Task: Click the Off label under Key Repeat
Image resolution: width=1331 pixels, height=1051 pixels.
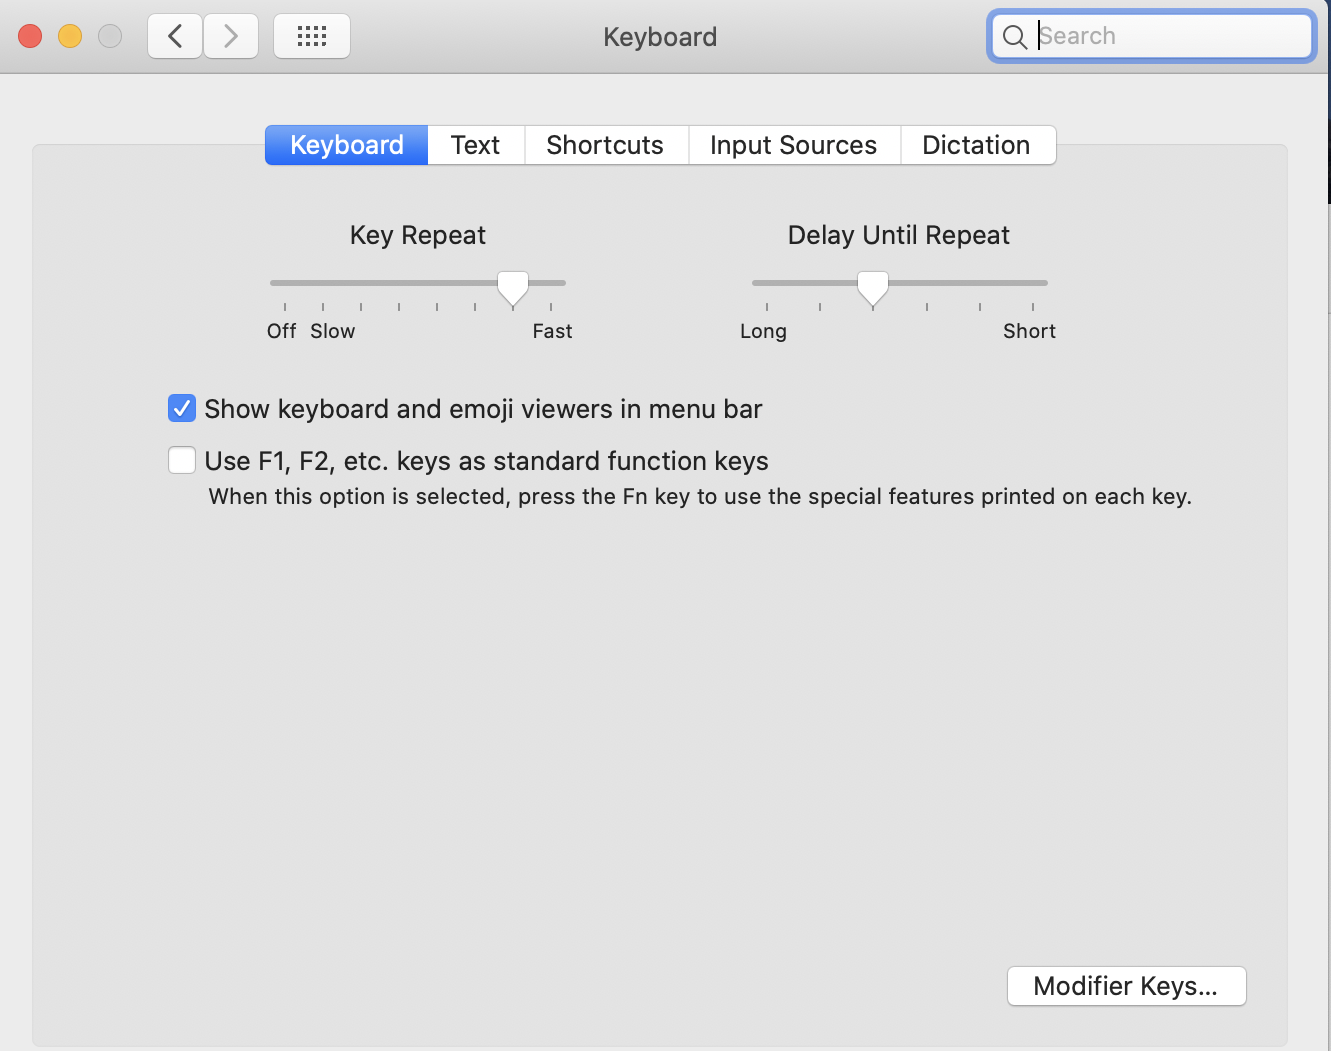Action: (x=282, y=331)
